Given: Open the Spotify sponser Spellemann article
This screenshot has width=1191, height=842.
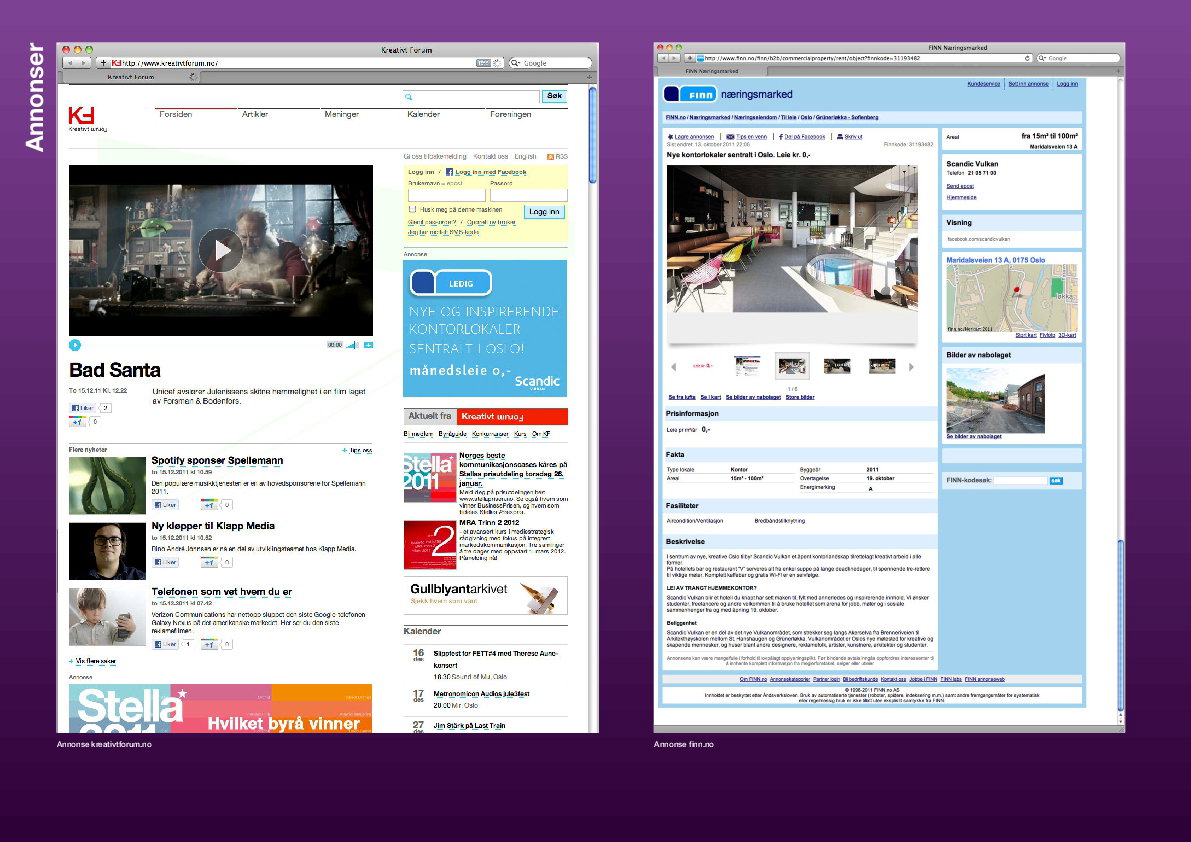Looking at the screenshot, I should pos(217,460).
